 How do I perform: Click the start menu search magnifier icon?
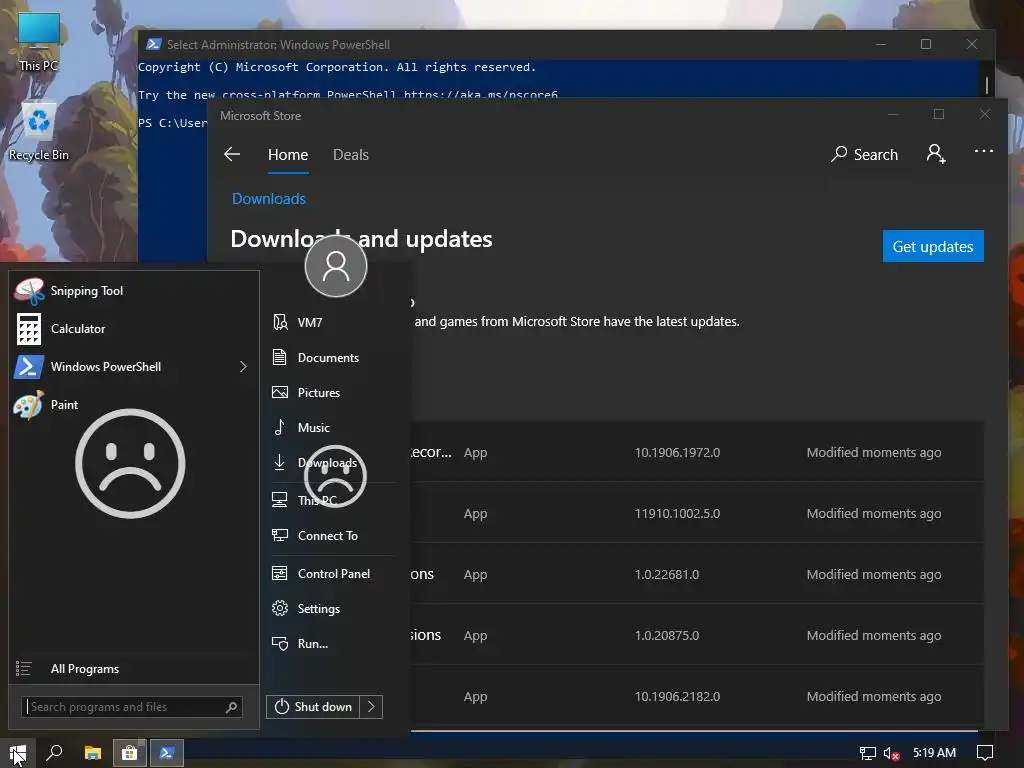coord(231,707)
